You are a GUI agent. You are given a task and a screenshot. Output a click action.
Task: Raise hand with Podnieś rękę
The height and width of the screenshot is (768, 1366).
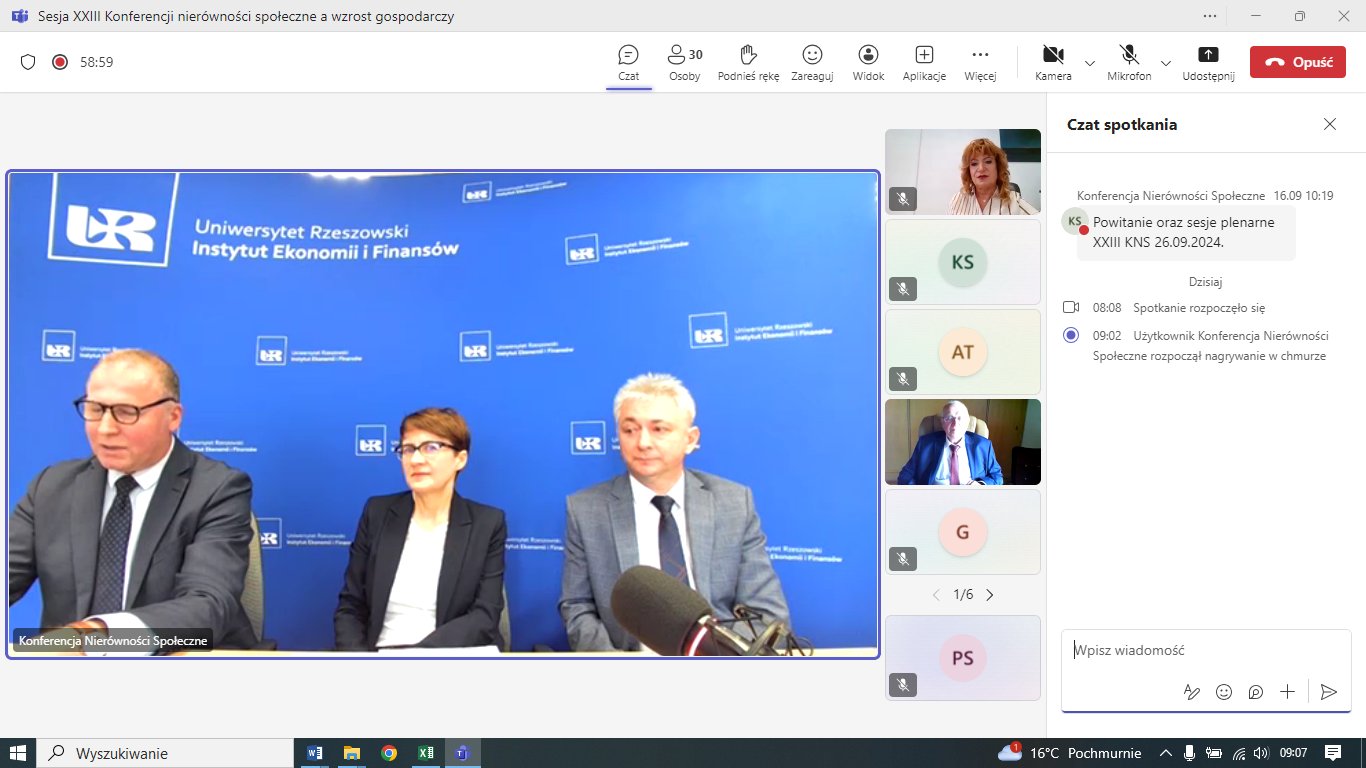coord(748,62)
